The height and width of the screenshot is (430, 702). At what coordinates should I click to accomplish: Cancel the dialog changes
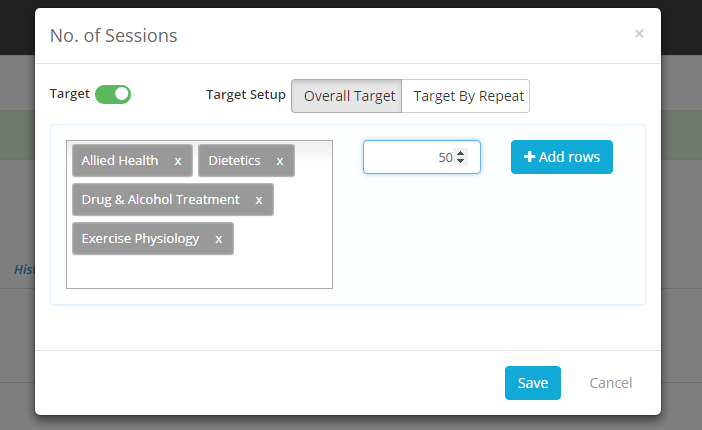610,383
